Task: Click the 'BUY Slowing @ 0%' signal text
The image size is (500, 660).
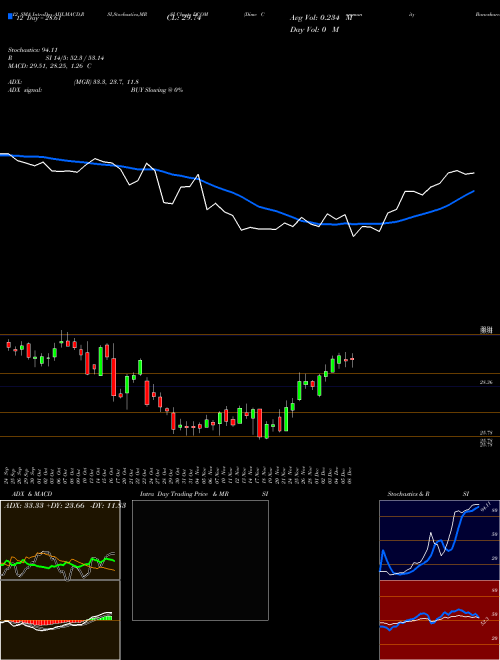Action: (x=157, y=90)
